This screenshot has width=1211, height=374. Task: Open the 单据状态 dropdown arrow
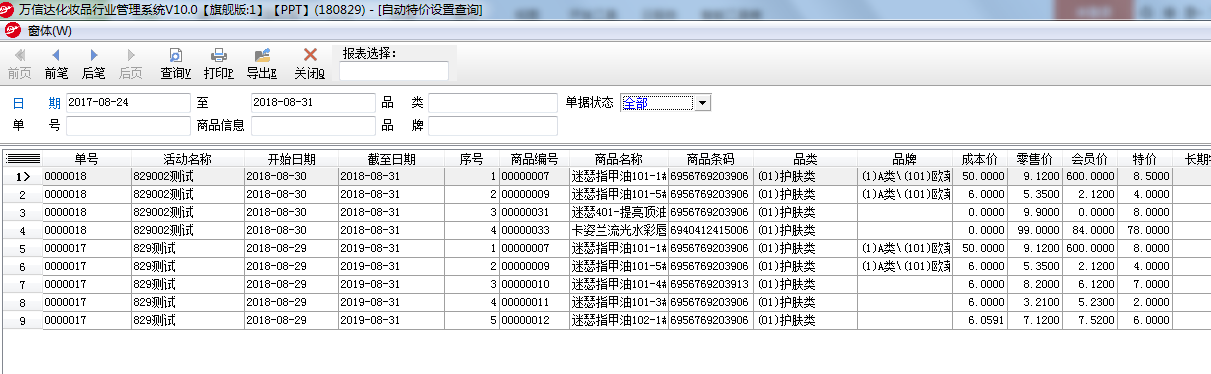(x=703, y=102)
